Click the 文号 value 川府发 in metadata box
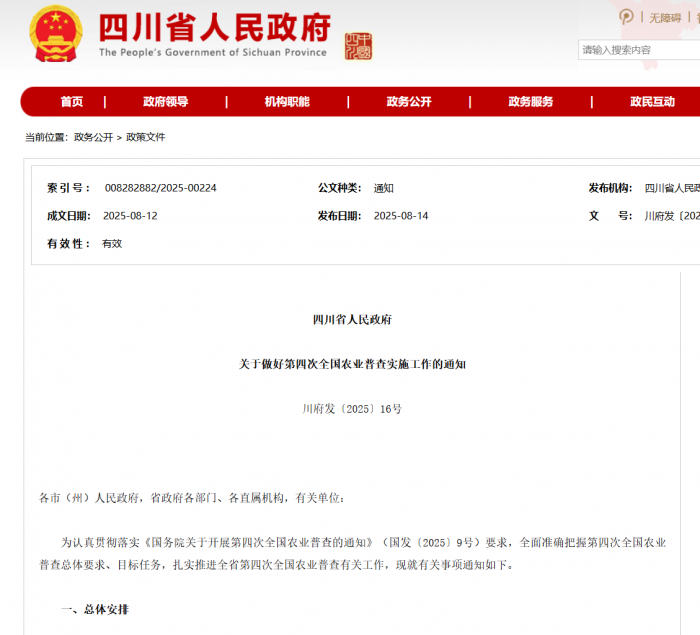 click(672, 216)
